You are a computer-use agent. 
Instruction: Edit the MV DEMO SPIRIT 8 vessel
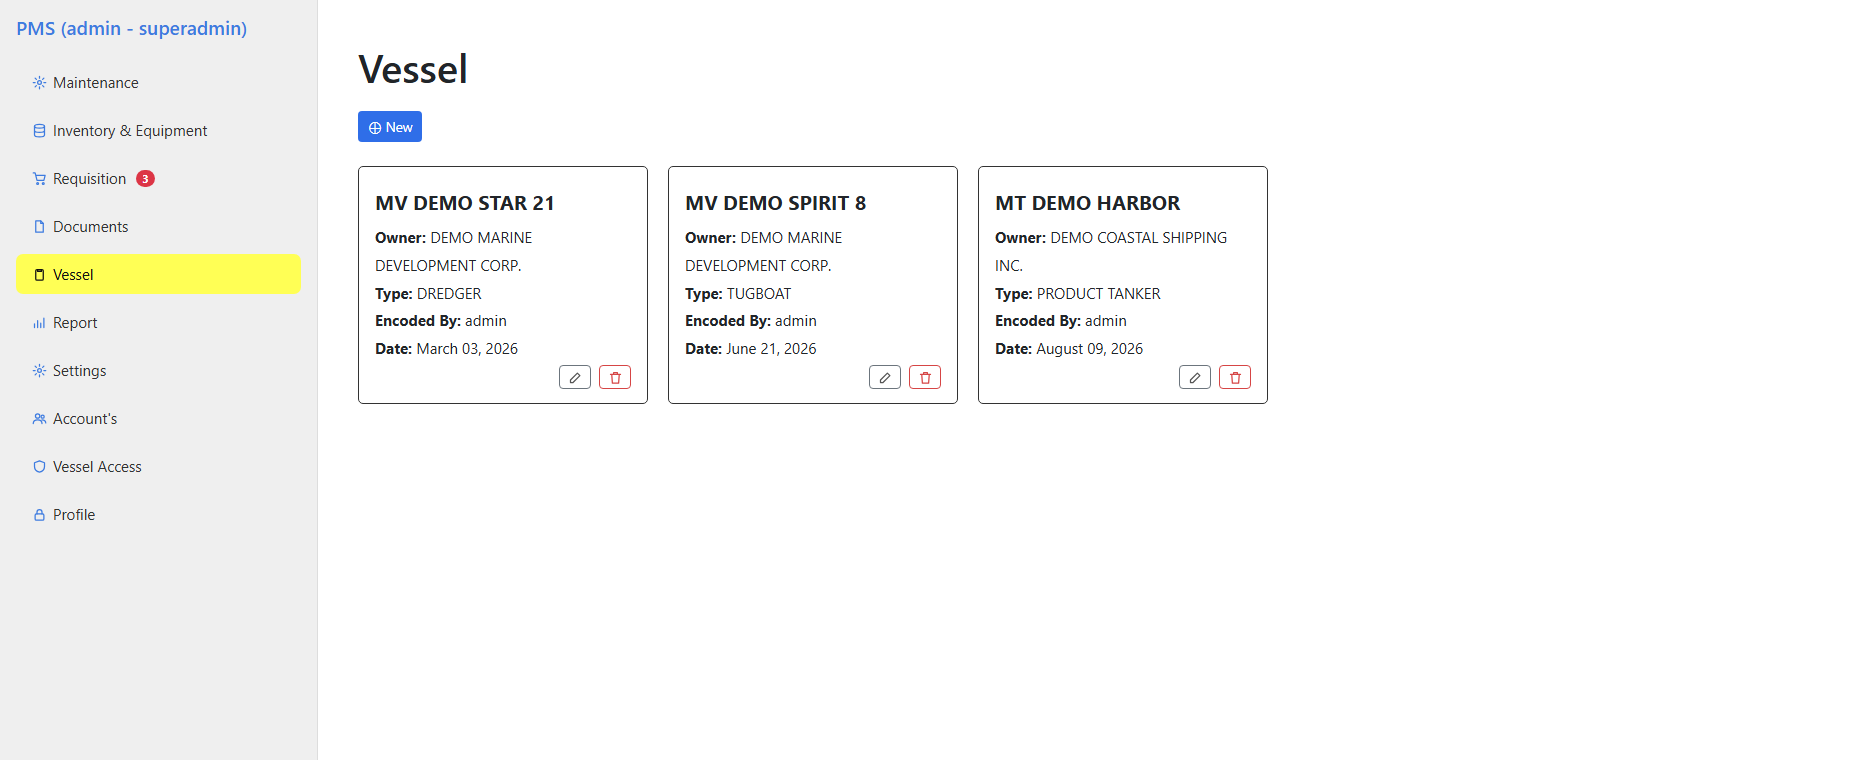(x=885, y=377)
